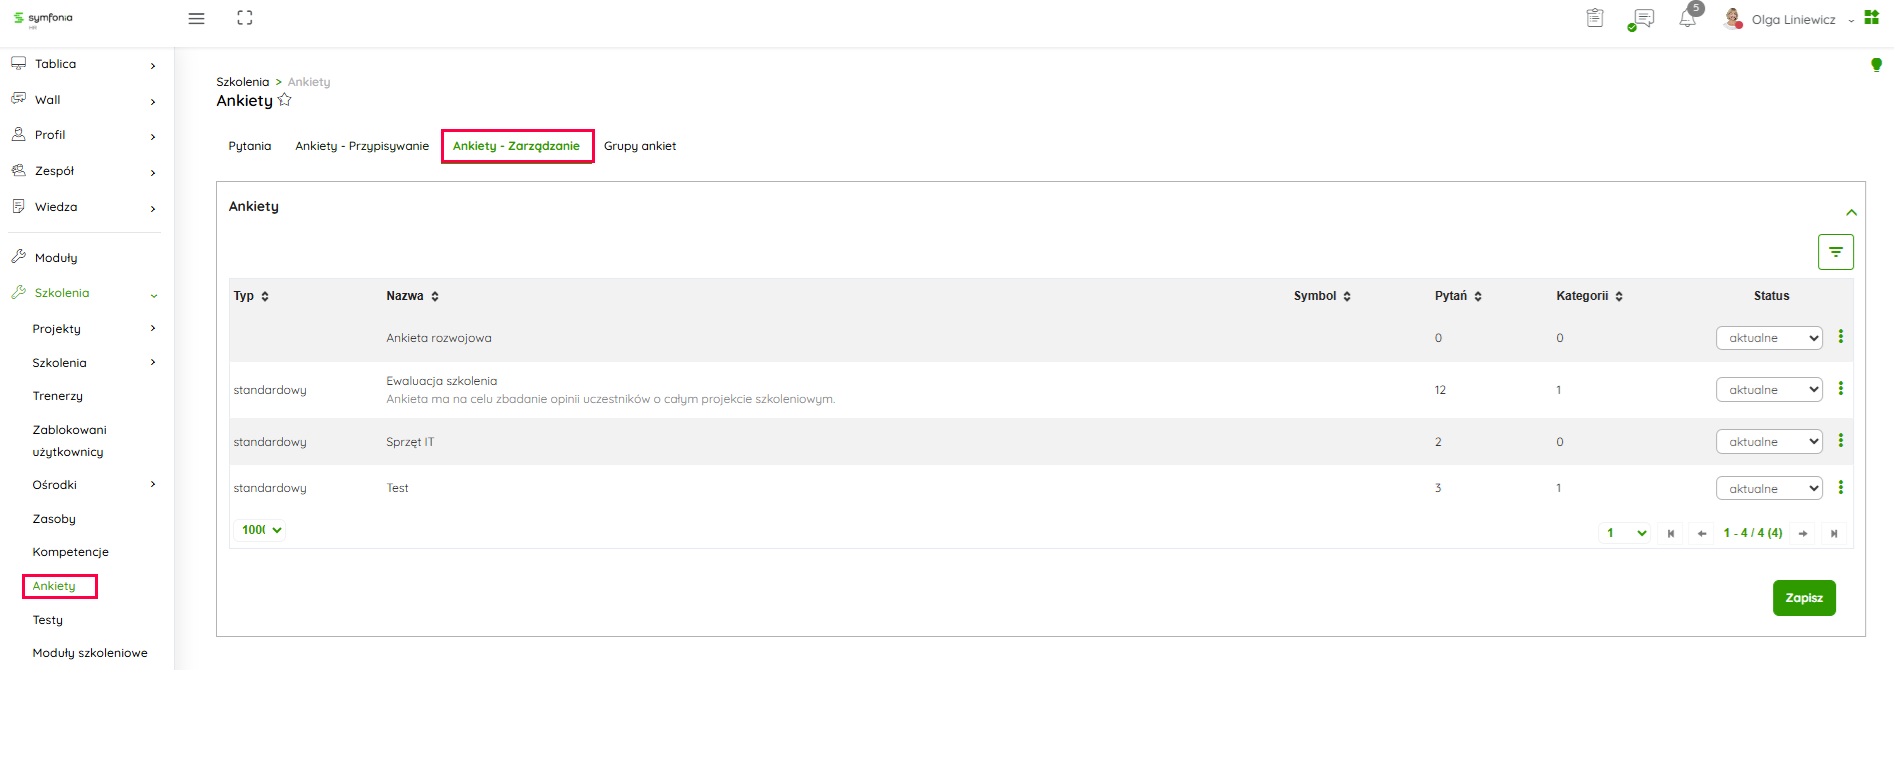Open rows-per-page dropdown showing 100
The width and height of the screenshot is (1900, 776).
coord(261,530)
